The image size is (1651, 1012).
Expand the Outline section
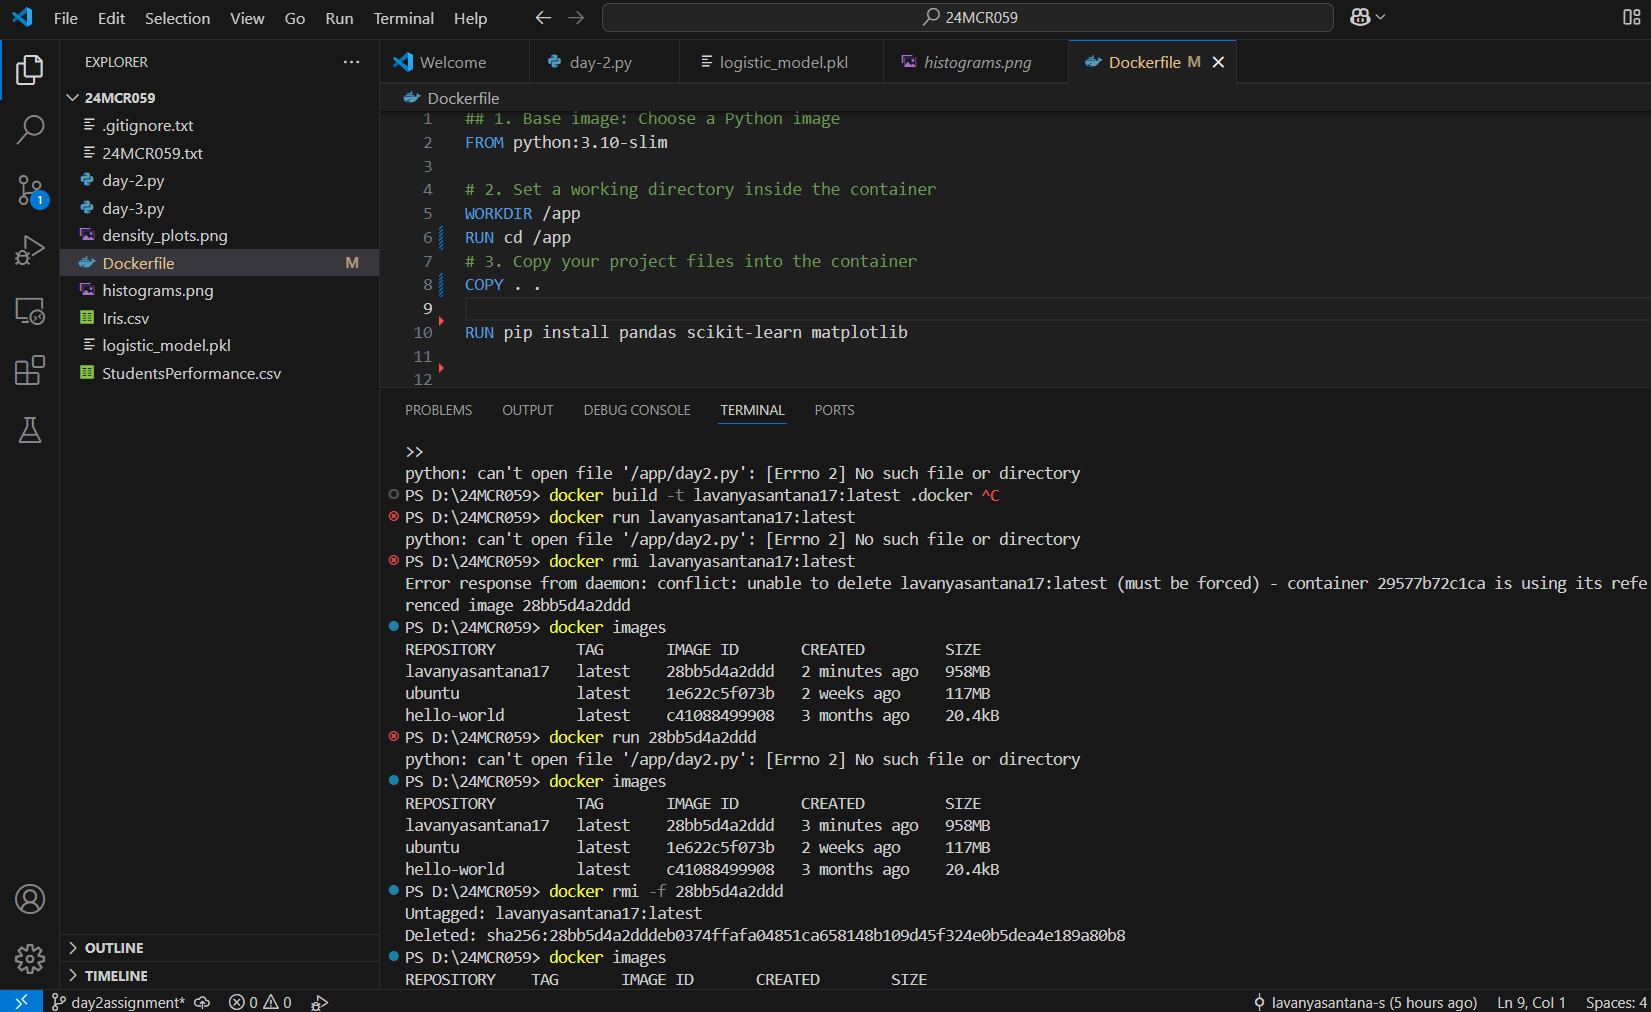[219, 948]
